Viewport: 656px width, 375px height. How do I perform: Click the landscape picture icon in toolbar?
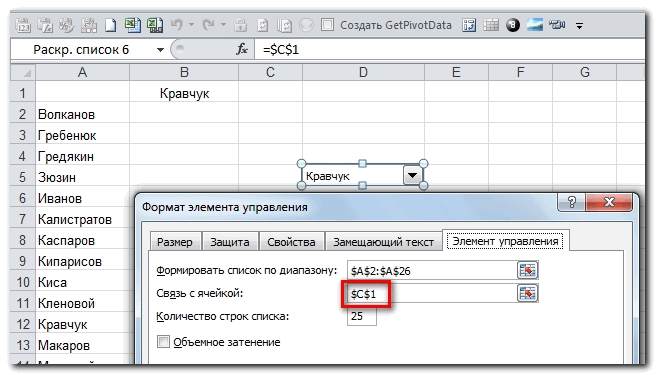coord(534,25)
